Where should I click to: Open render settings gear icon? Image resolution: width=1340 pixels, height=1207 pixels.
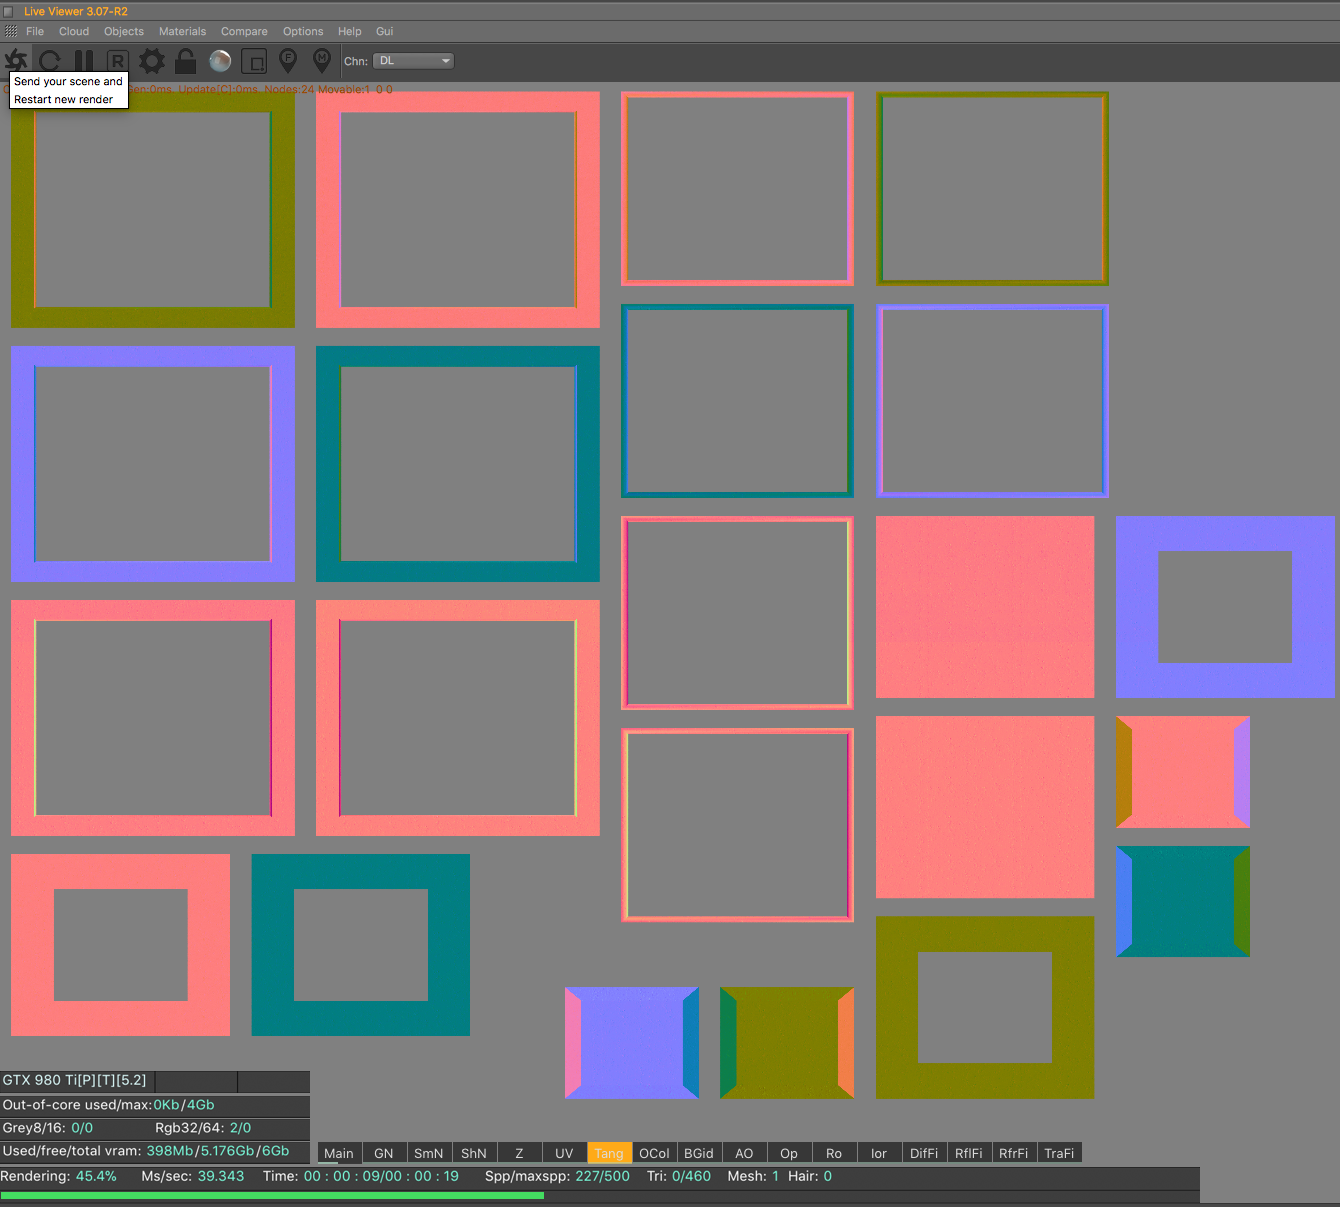point(152,61)
